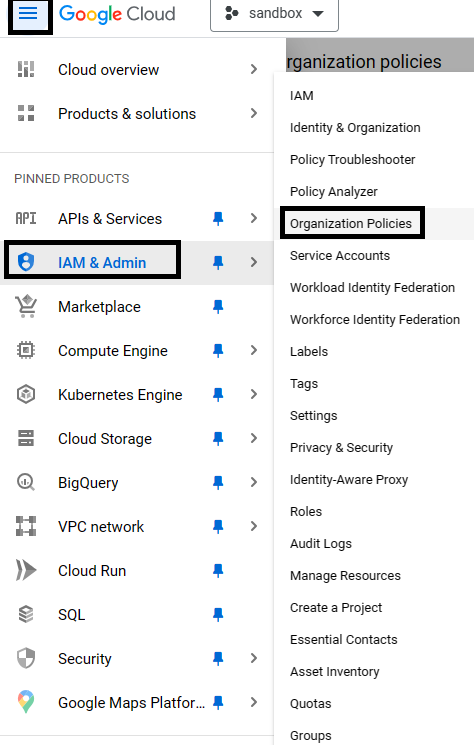Select Service Accounts in the submenu
Image resolution: width=474 pixels, height=745 pixels.
(340, 256)
